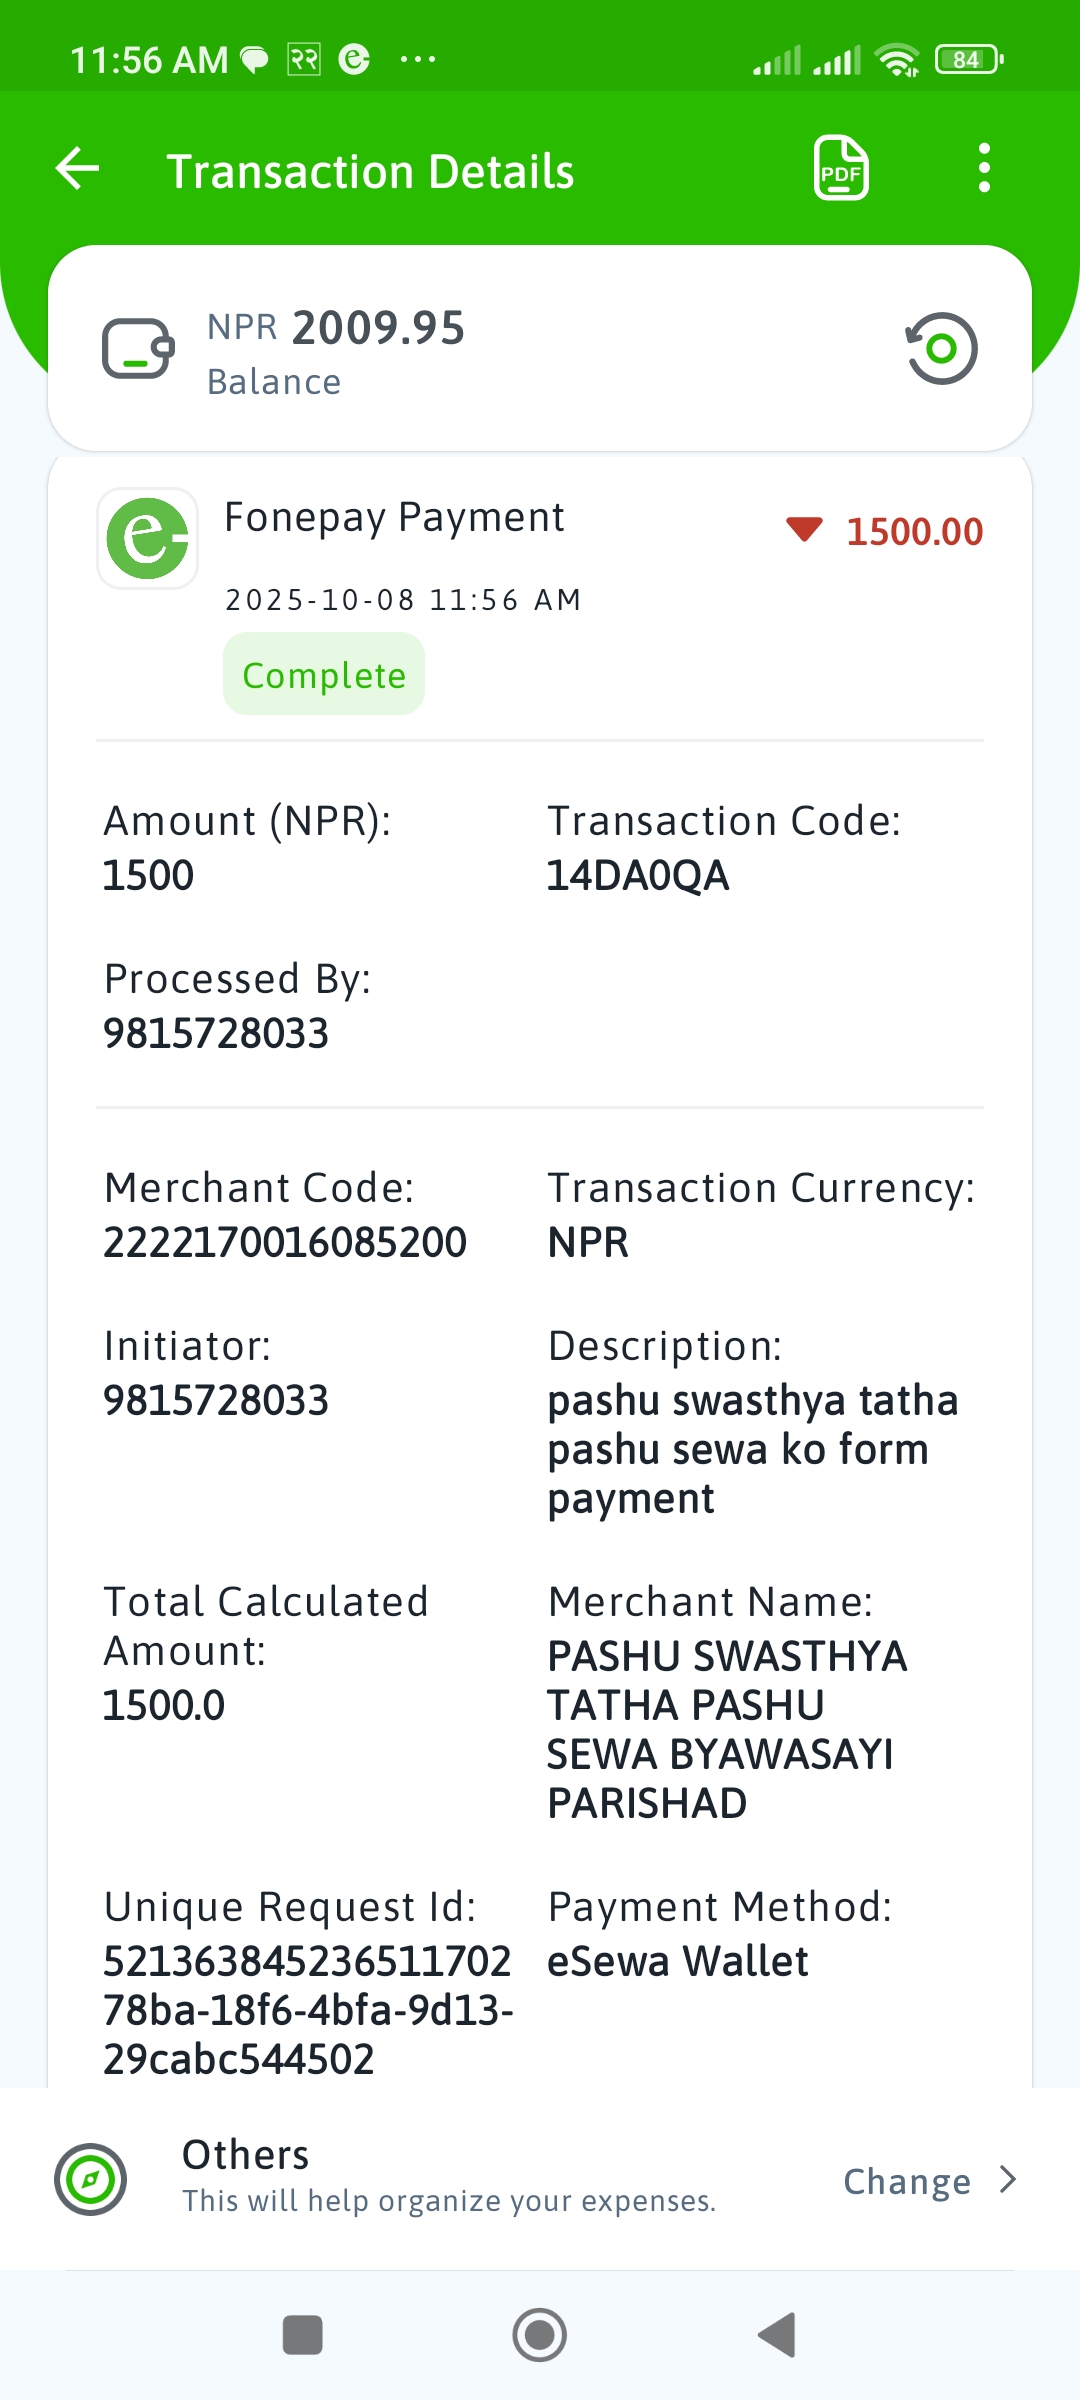Expand category options with the chevron
The height and width of the screenshot is (2400, 1080).
1008,2180
